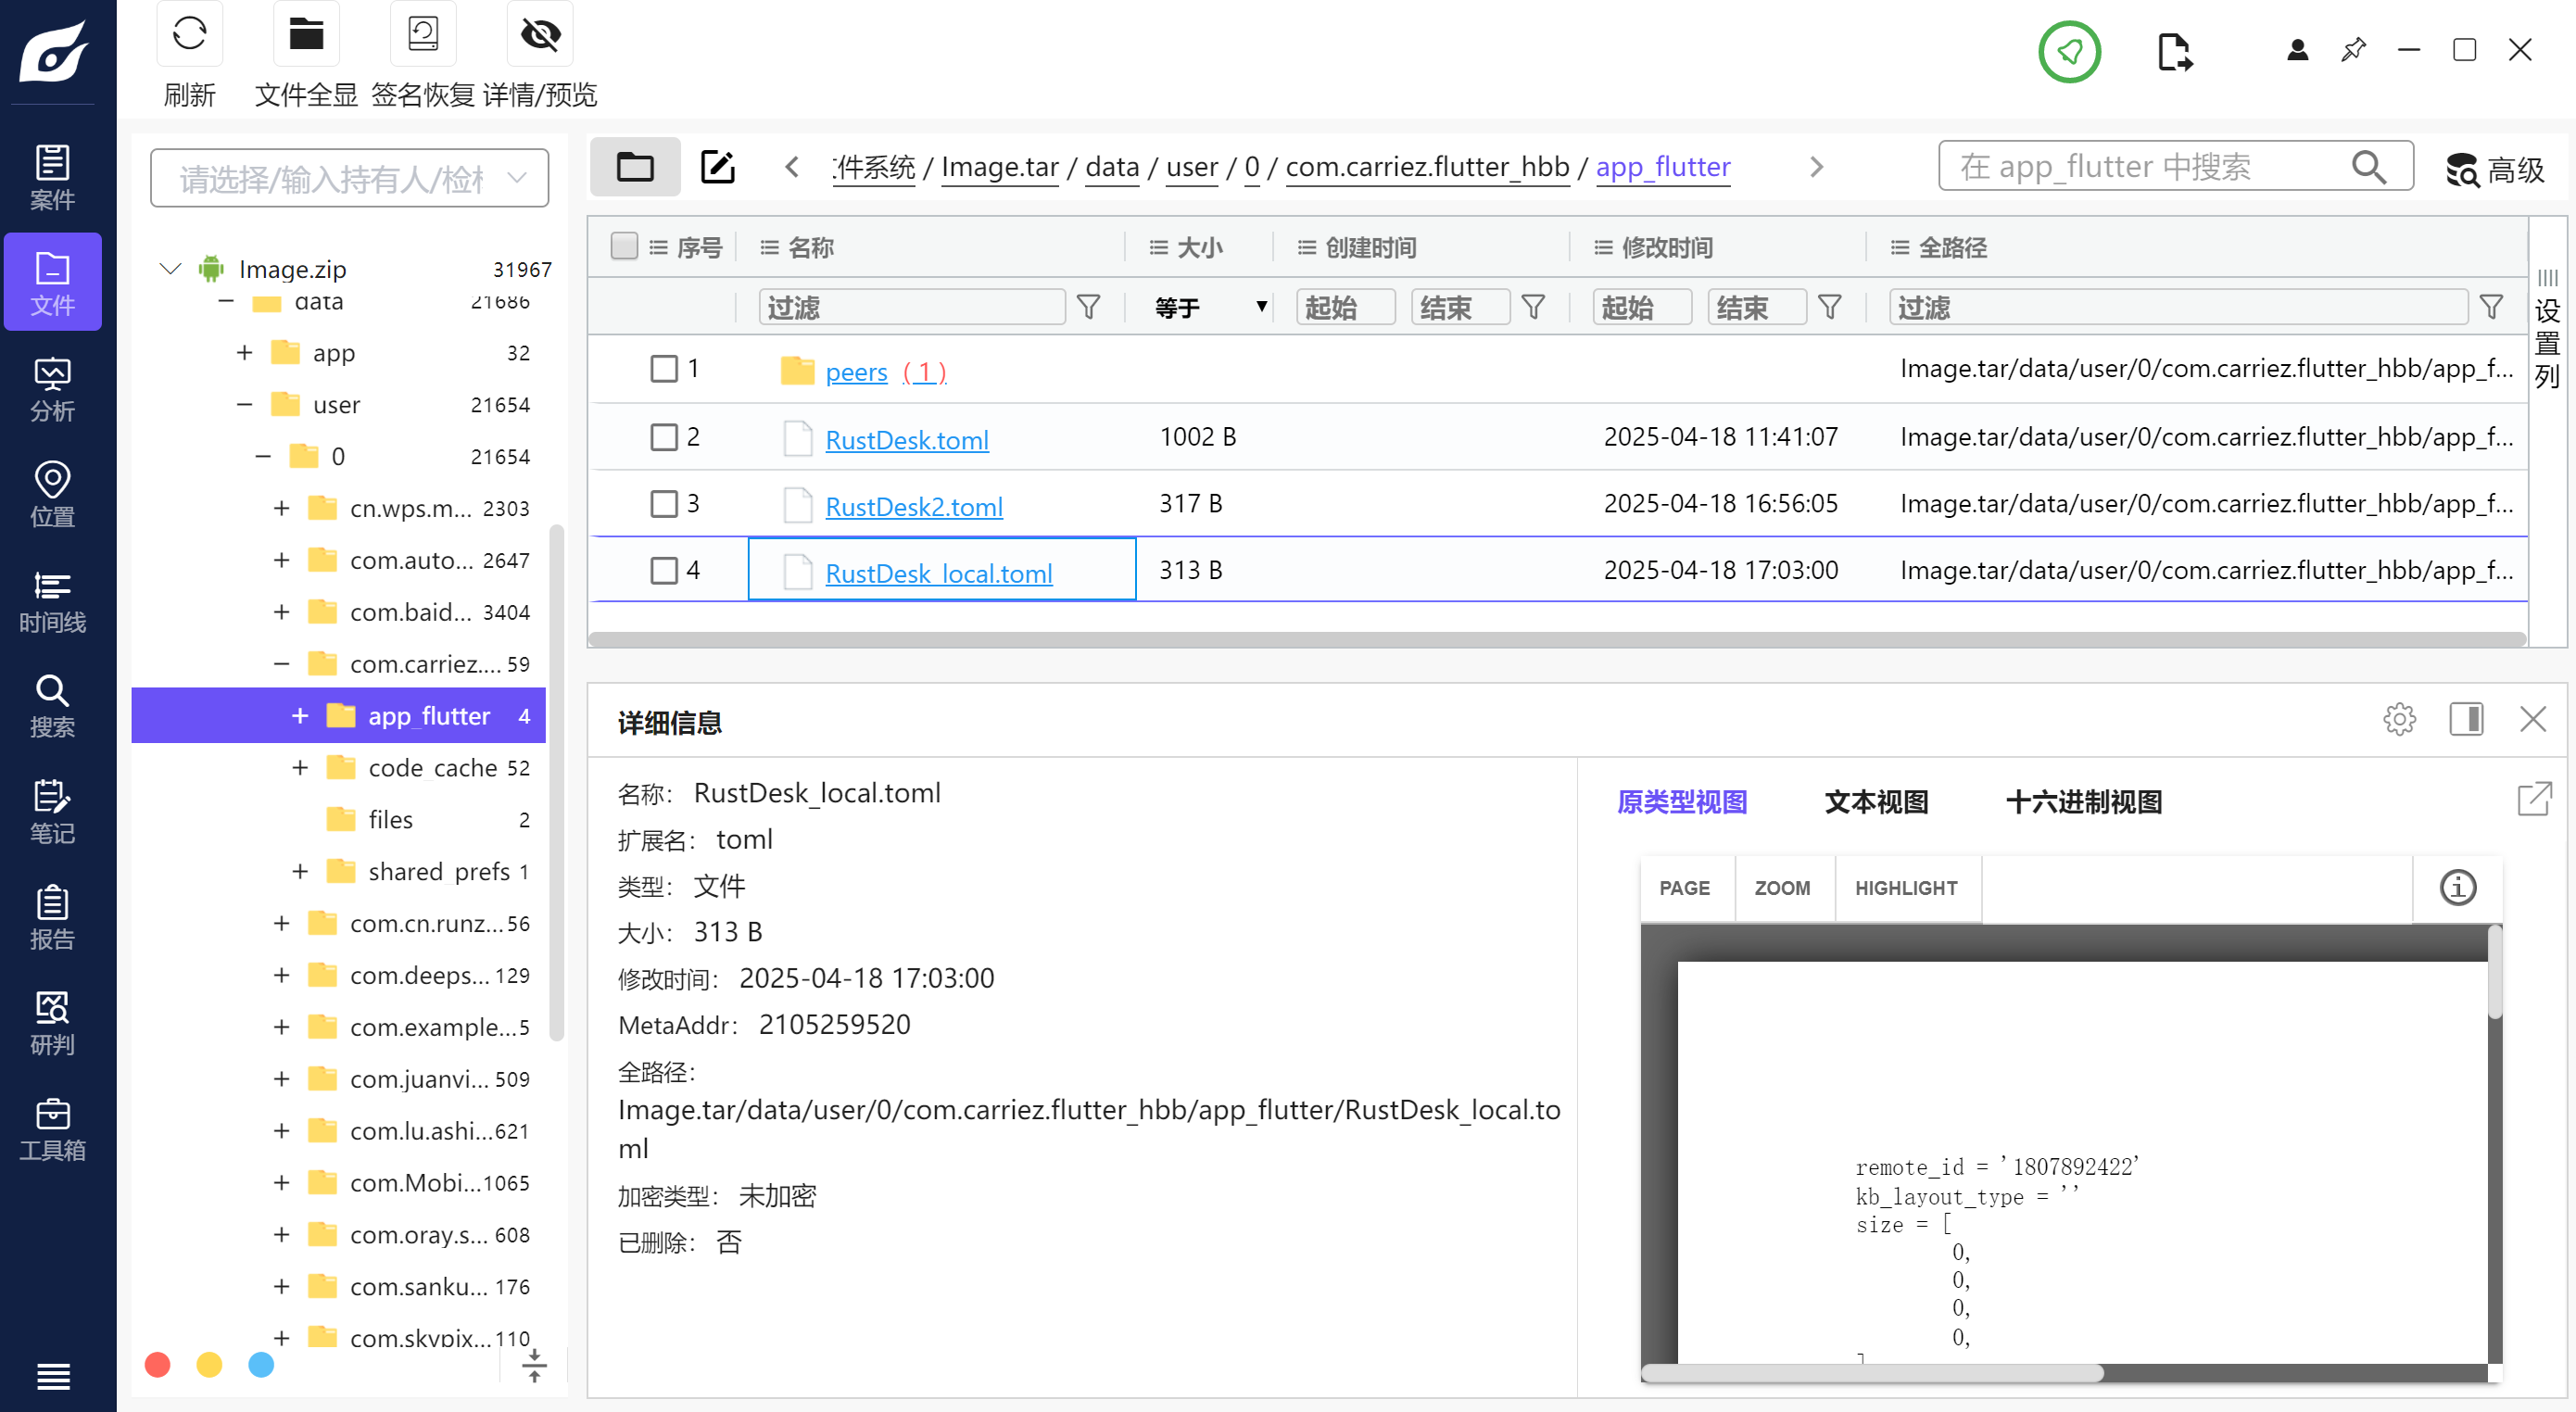Image resolution: width=2576 pixels, height=1412 pixels.
Task: Collapse the Image.zip tree root
Action: pos(171,268)
